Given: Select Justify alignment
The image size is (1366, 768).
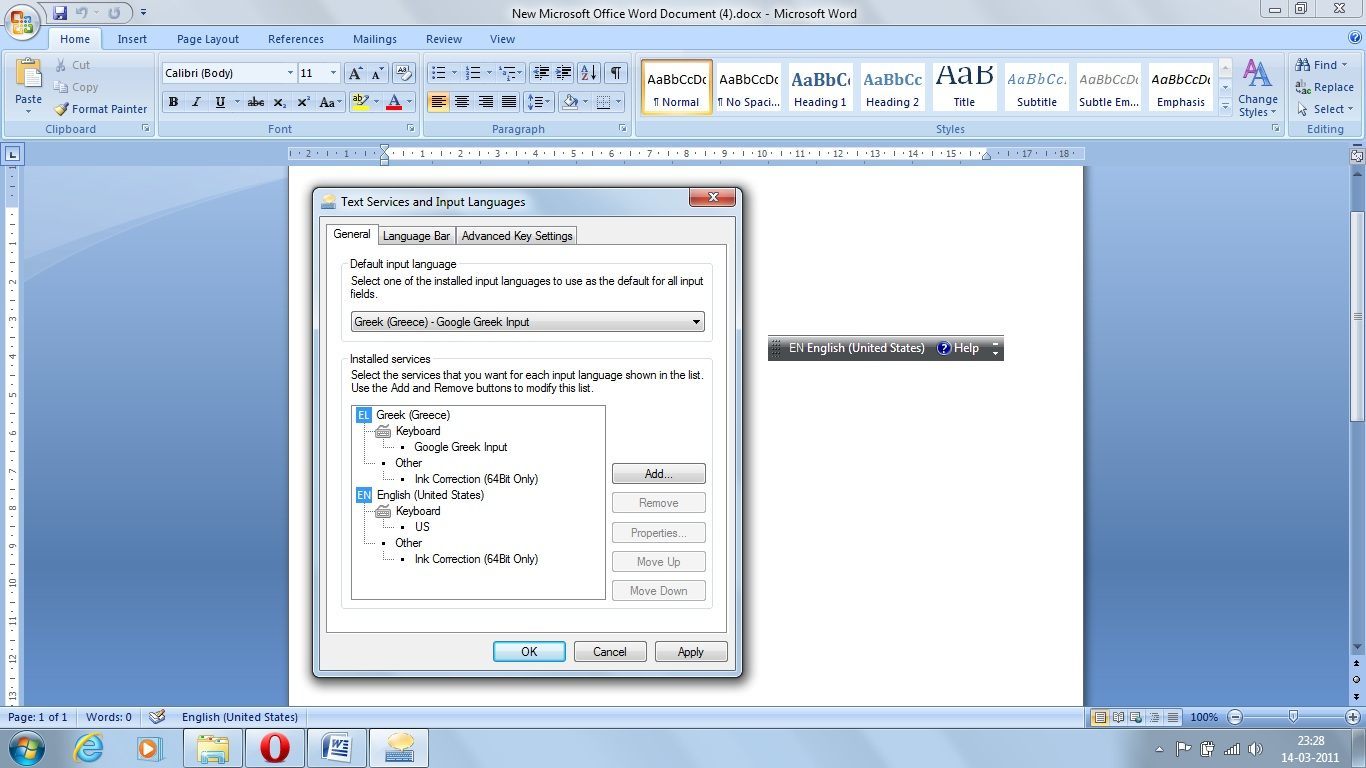Looking at the screenshot, I should tap(509, 102).
